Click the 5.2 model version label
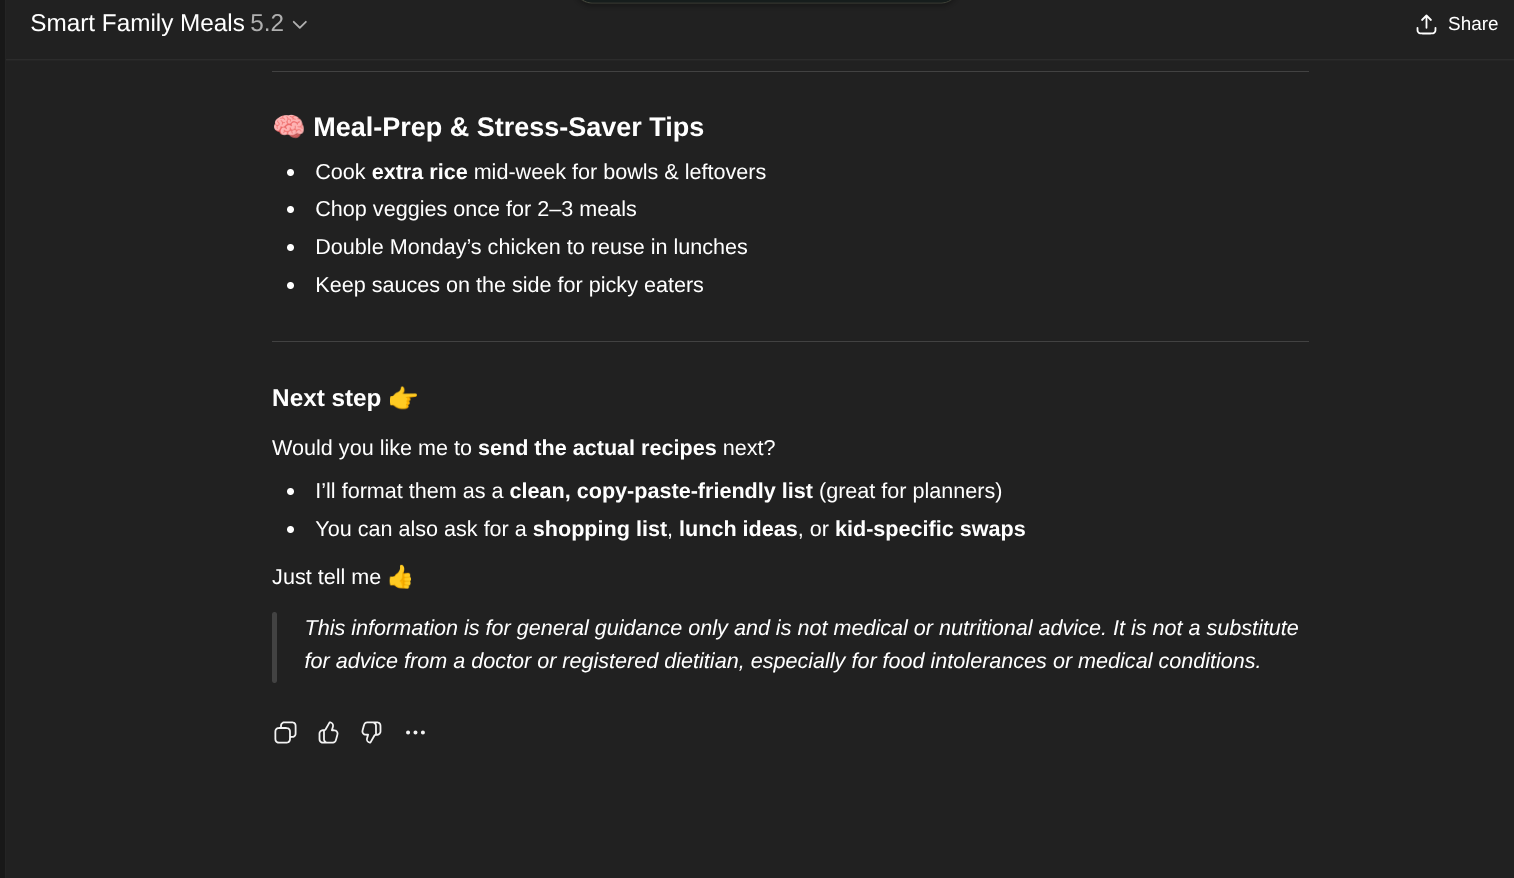 click(x=267, y=23)
